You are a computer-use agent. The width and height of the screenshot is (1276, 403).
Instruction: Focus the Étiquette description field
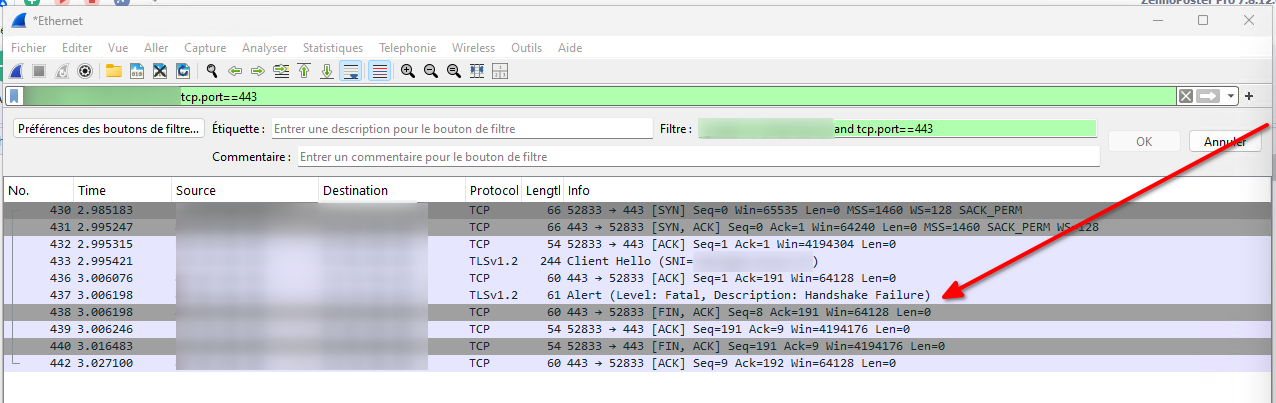[461, 129]
